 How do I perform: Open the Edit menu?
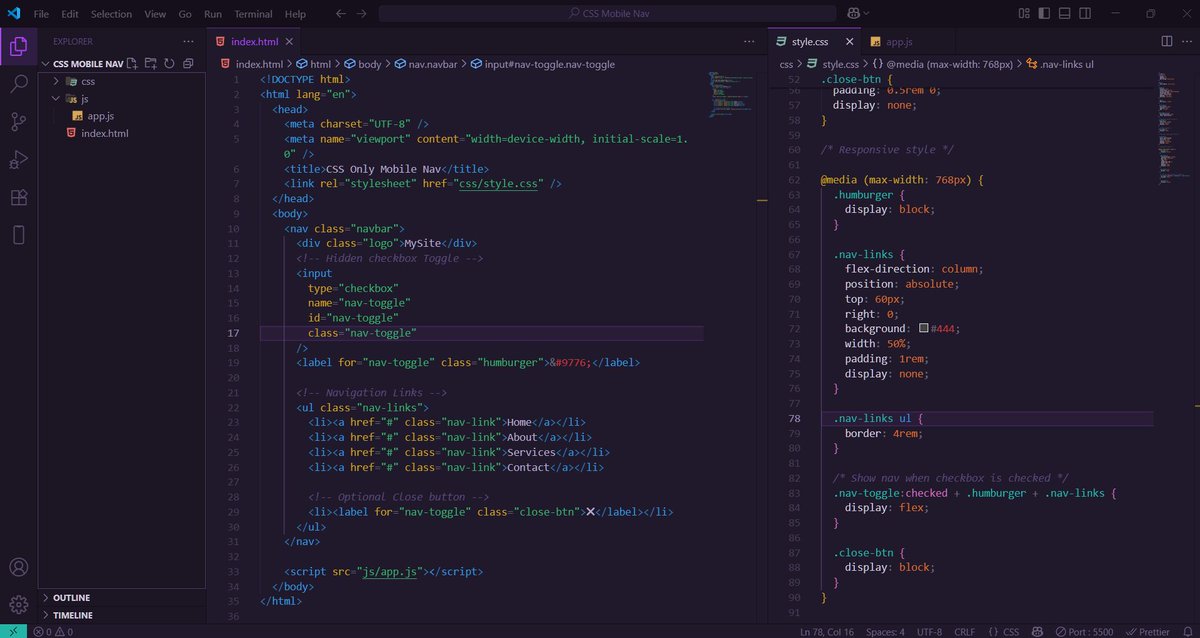click(x=70, y=14)
